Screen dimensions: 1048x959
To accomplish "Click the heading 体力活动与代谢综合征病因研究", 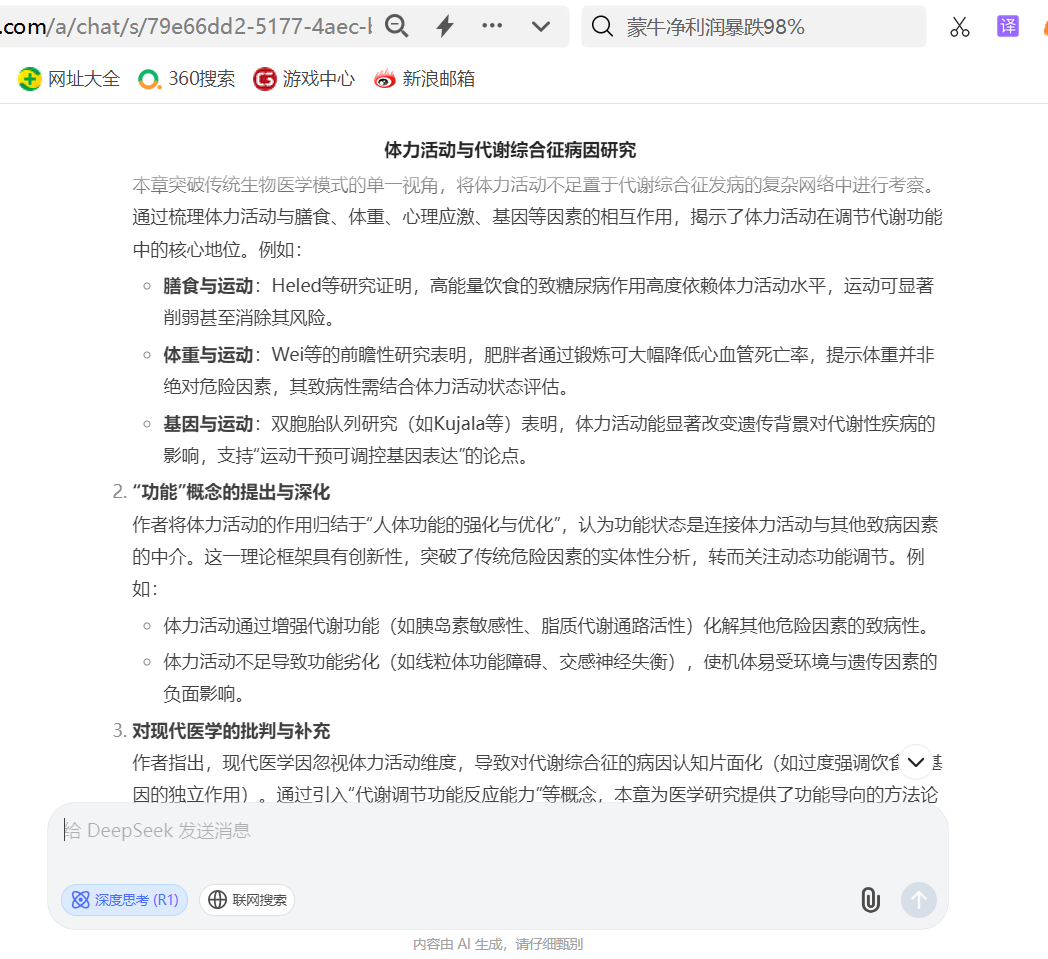I will click(x=510, y=150).
